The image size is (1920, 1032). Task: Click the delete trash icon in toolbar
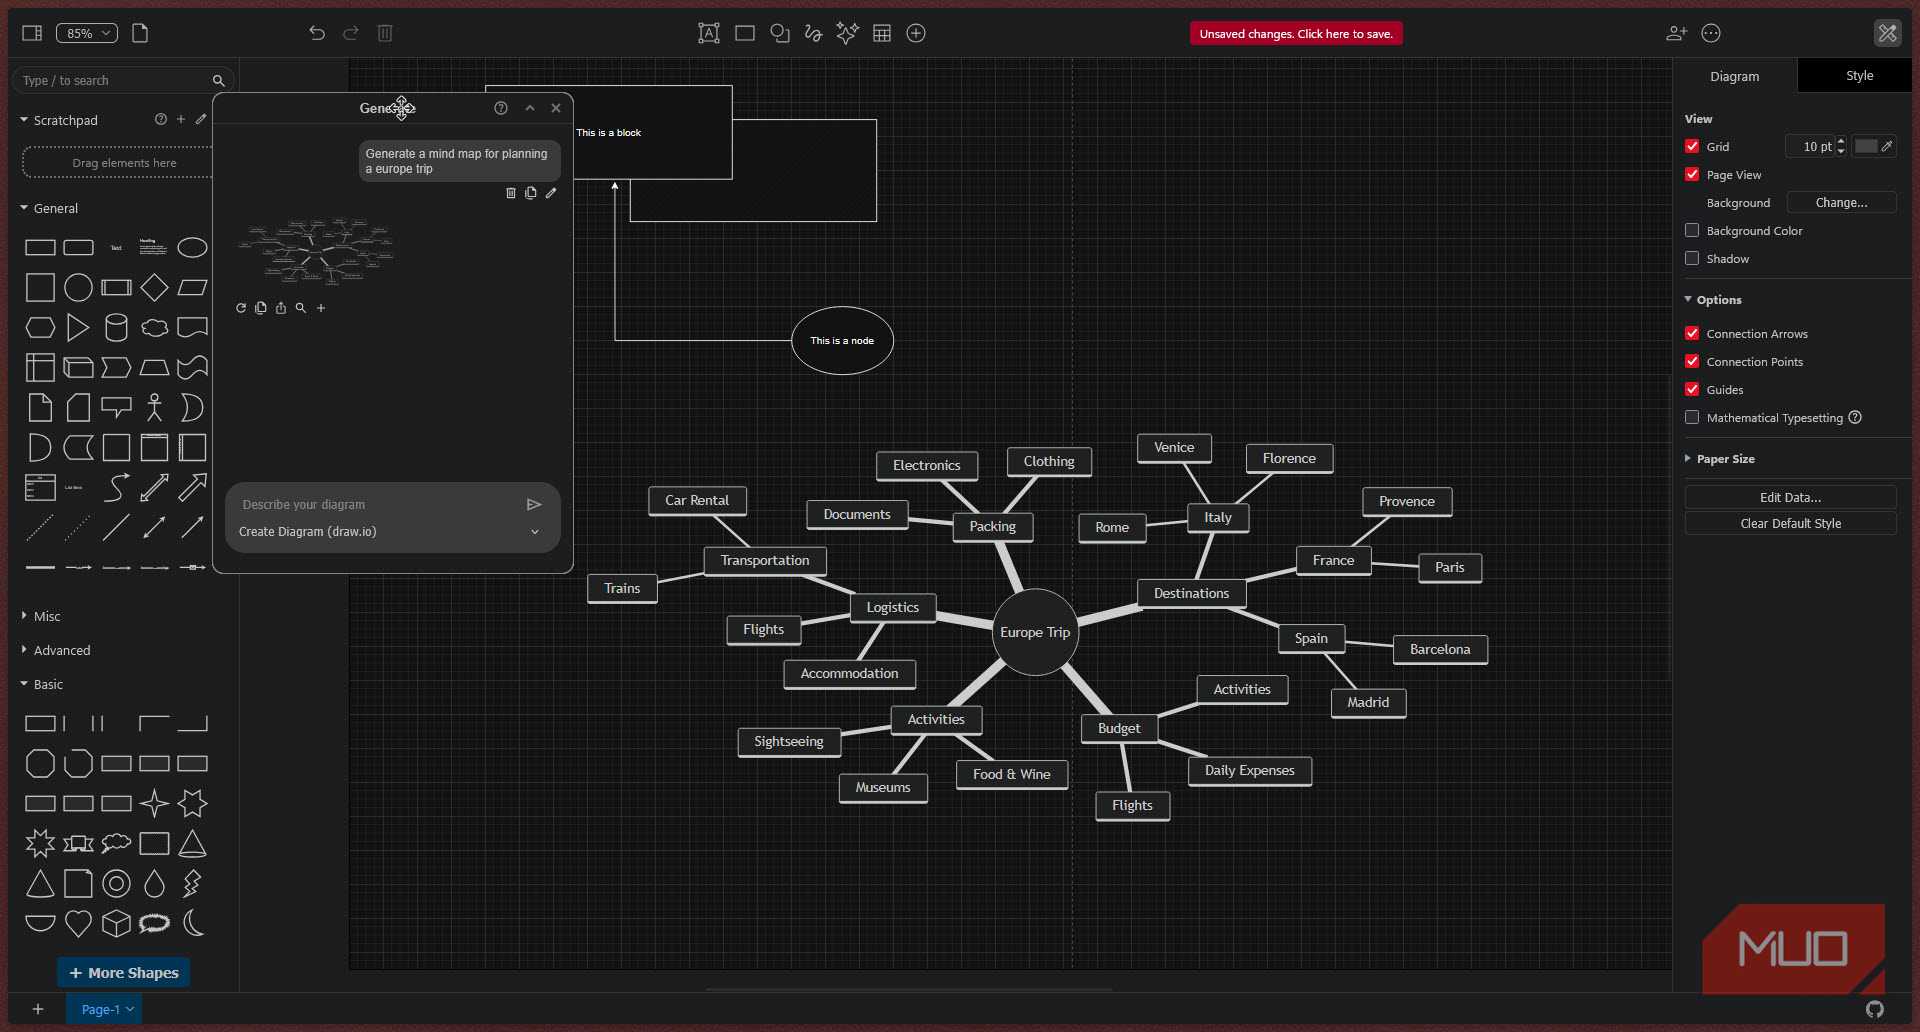pyautogui.click(x=385, y=33)
